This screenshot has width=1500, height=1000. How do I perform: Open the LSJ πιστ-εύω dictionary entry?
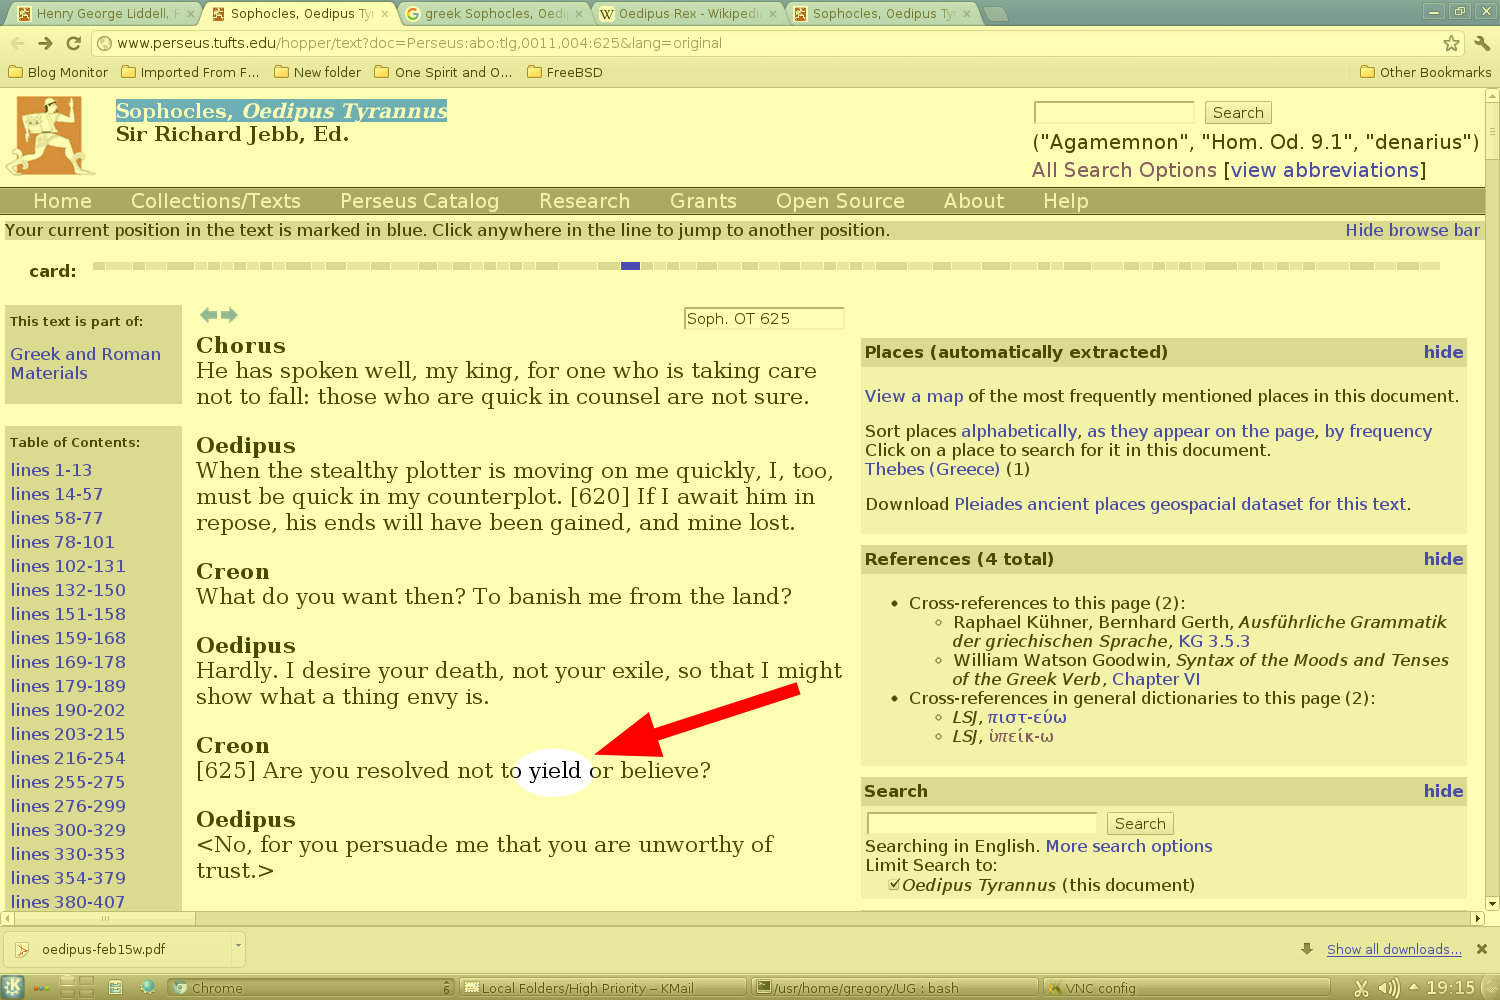(1027, 717)
